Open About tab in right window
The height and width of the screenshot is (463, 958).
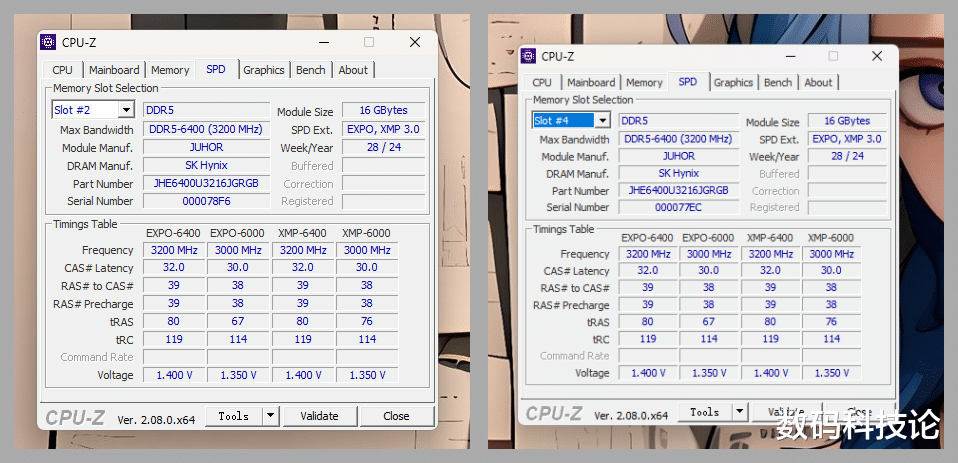pyautogui.click(x=818, y=82)
